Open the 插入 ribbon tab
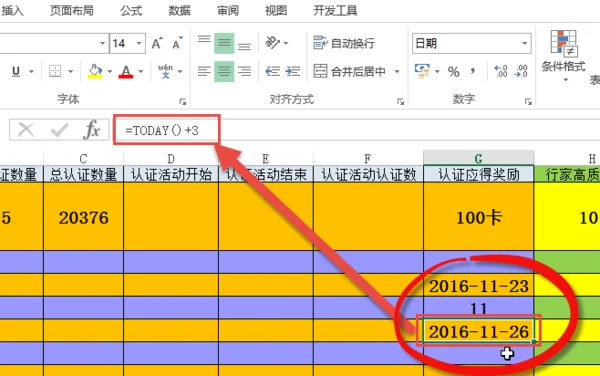The height and width of the screenshot is (376, 600). click(x=12, y=11)
